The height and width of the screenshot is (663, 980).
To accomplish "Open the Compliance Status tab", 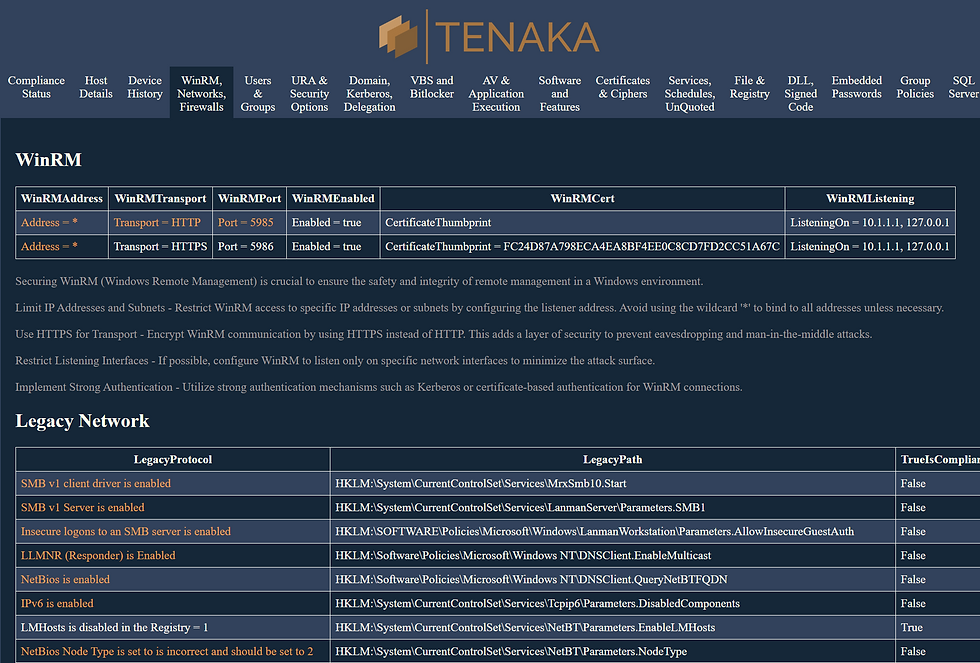I will [x=36, y=87].
